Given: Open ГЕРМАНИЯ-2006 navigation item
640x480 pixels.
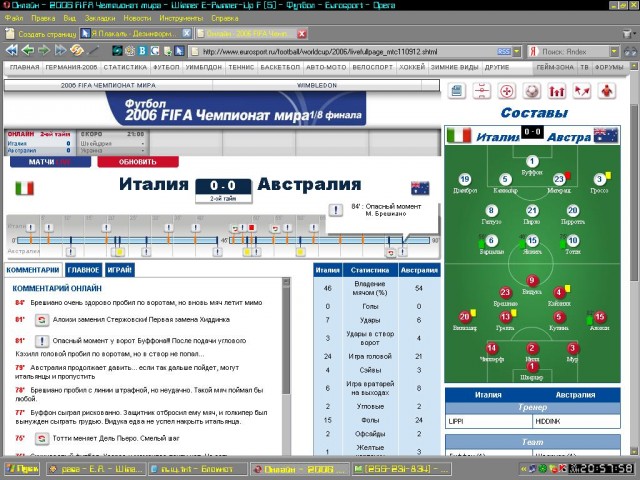Looking at the screenshot, I should (x=71, y=67).
